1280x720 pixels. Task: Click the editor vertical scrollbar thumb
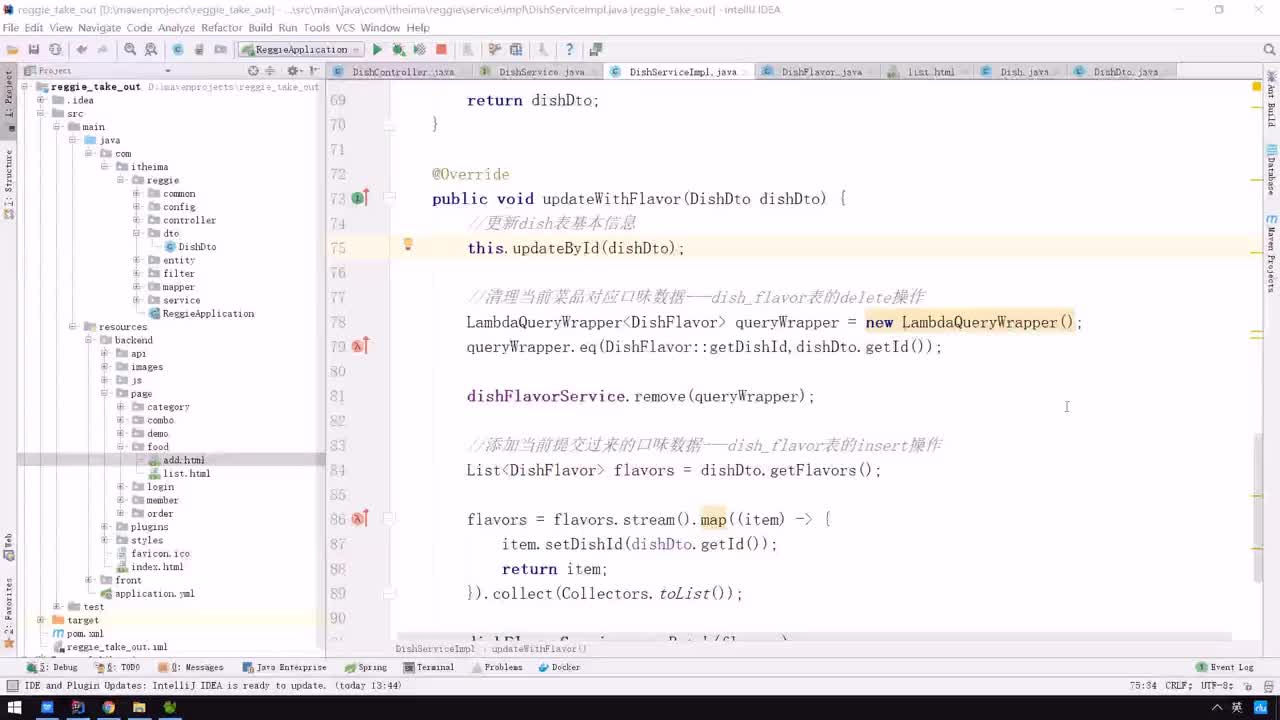1258,510
